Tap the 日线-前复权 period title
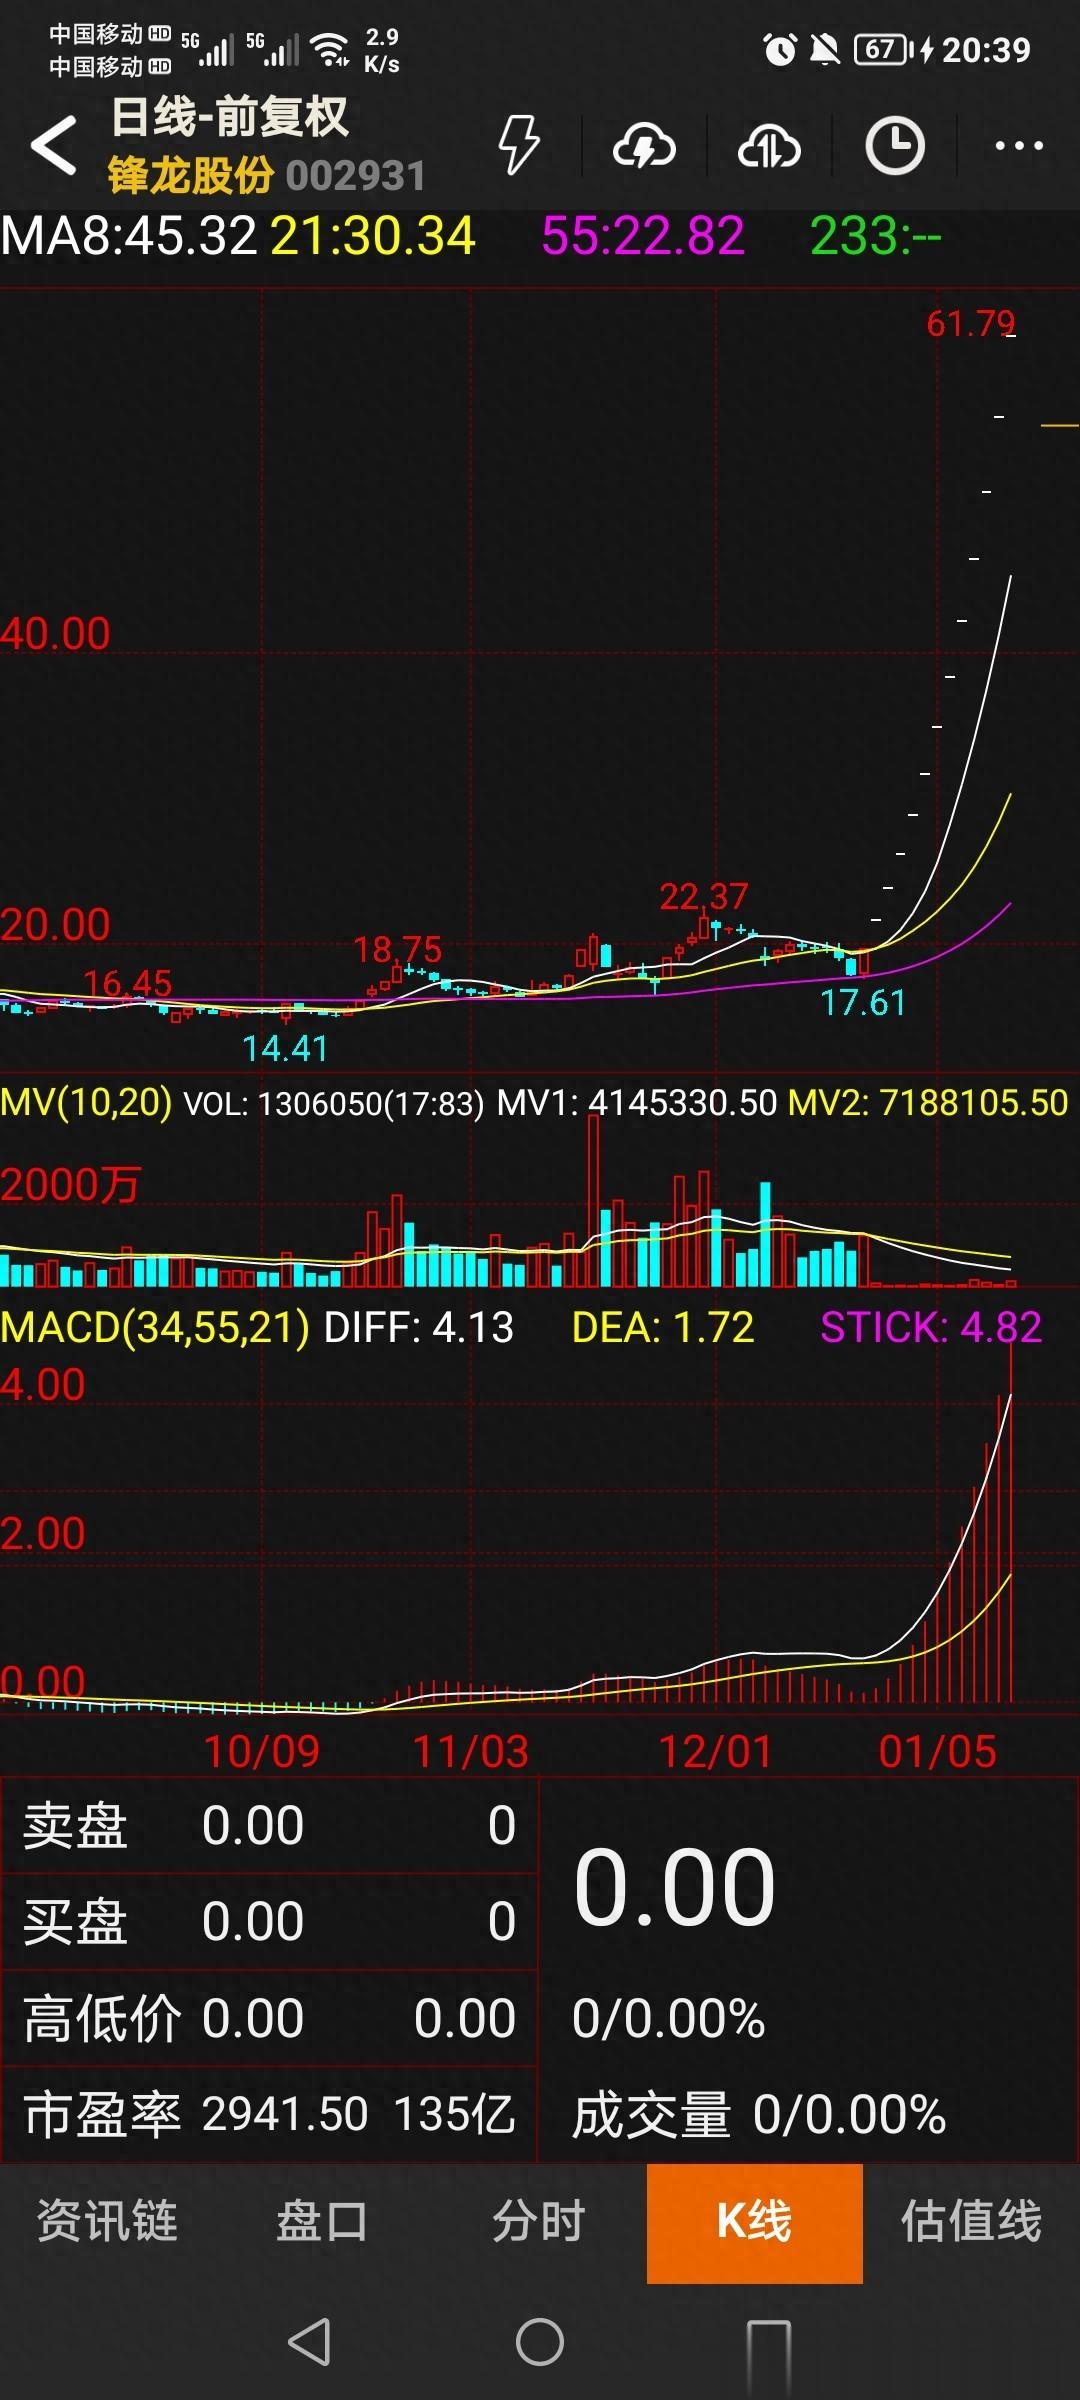 pos(230,117)
